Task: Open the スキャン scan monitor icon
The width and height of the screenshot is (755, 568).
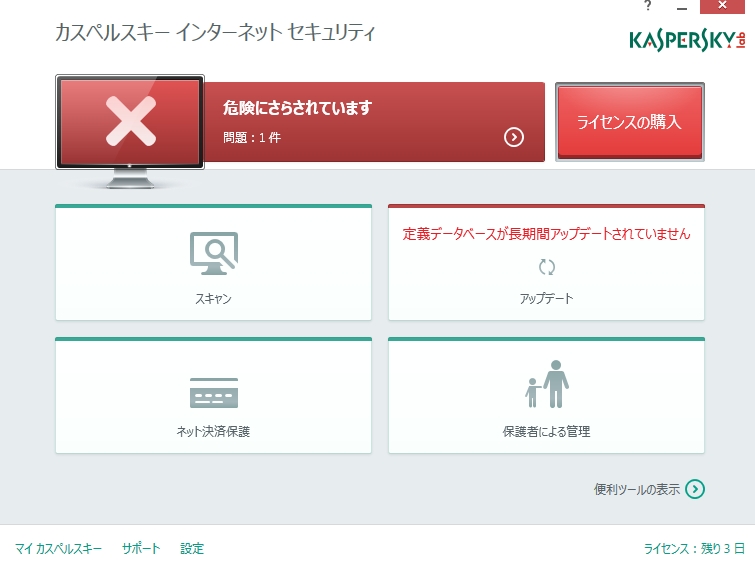Action: click(x=214, y=253)
